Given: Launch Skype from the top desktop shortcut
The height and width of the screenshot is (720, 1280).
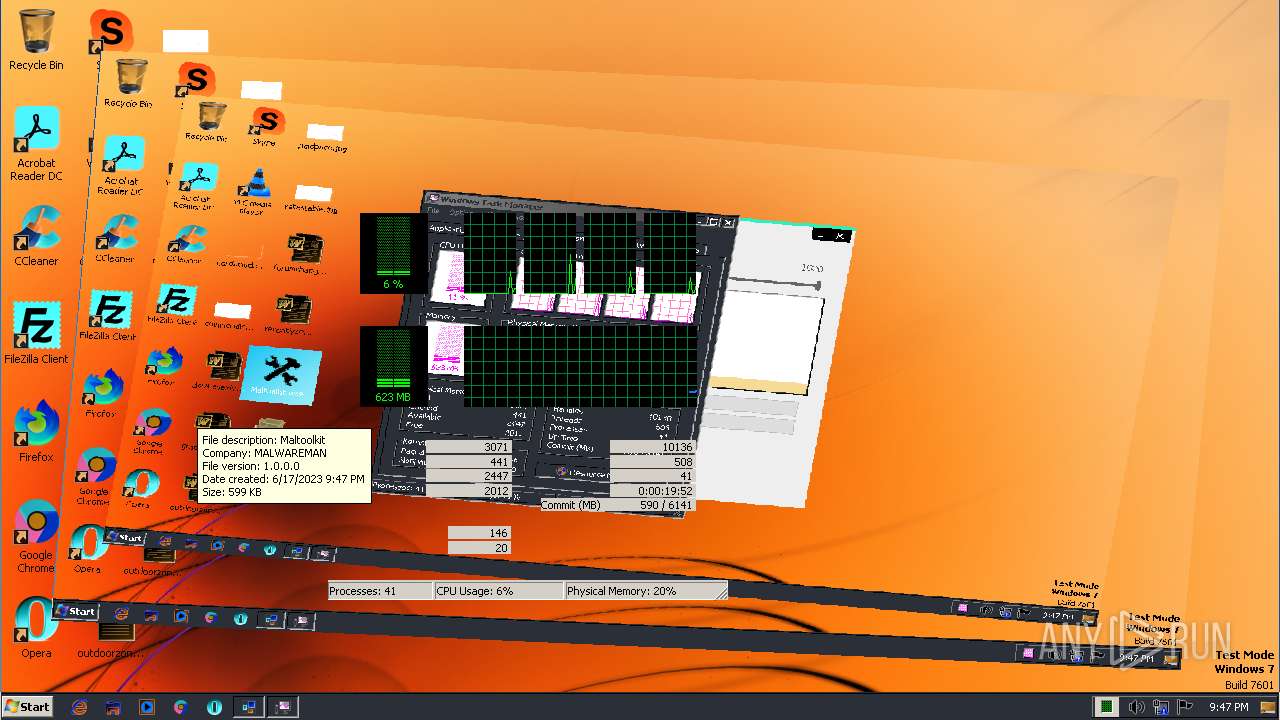Looking at the screenshot, I should (x=111, y=31).
